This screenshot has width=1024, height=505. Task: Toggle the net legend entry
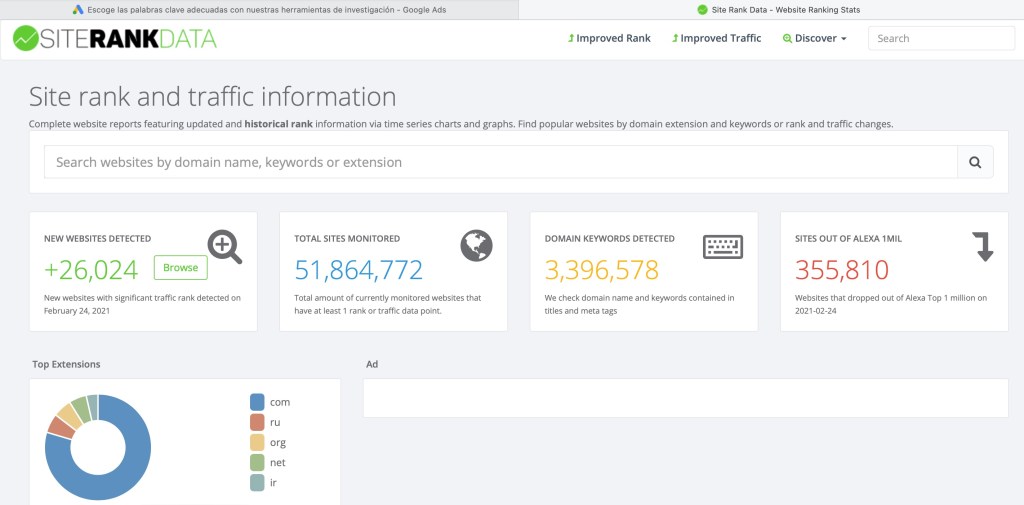pos(268,463)
